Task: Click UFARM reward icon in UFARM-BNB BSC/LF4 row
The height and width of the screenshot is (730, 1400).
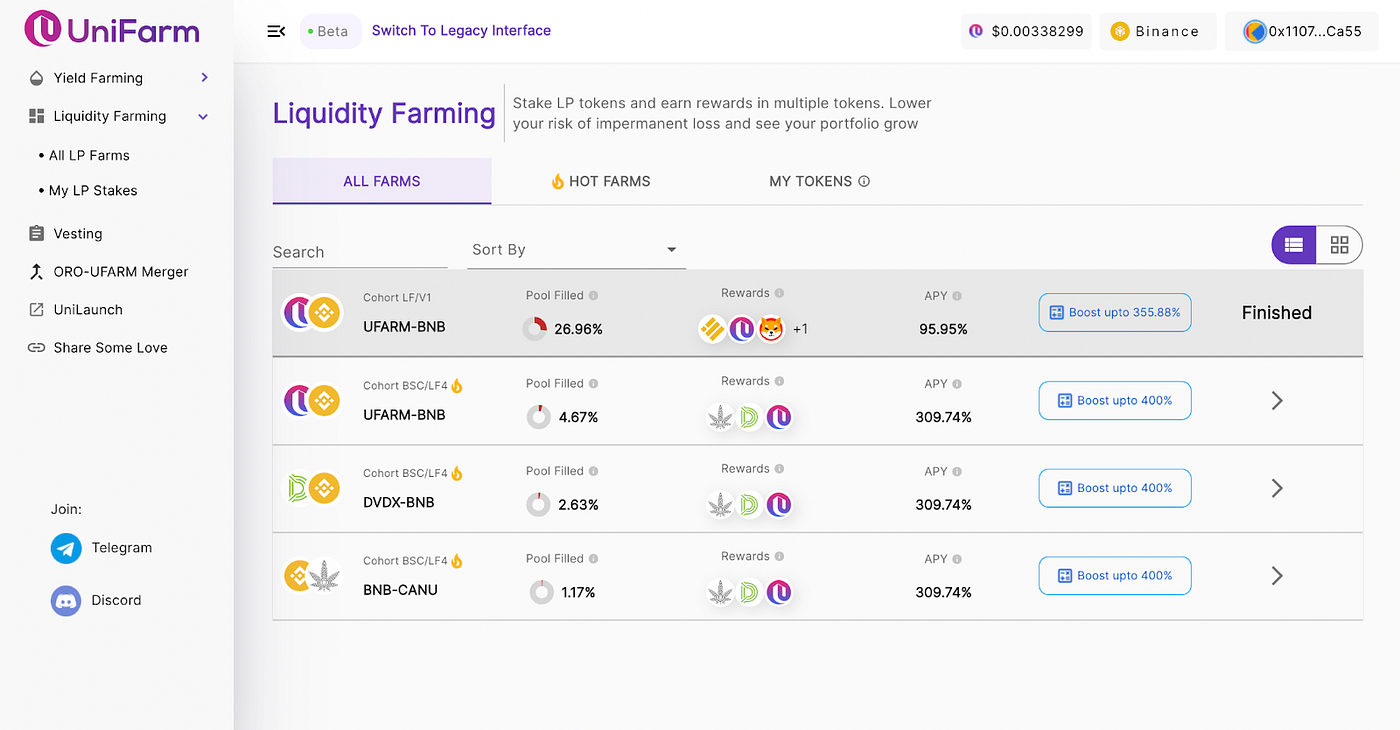Action: tap(779, 417)
